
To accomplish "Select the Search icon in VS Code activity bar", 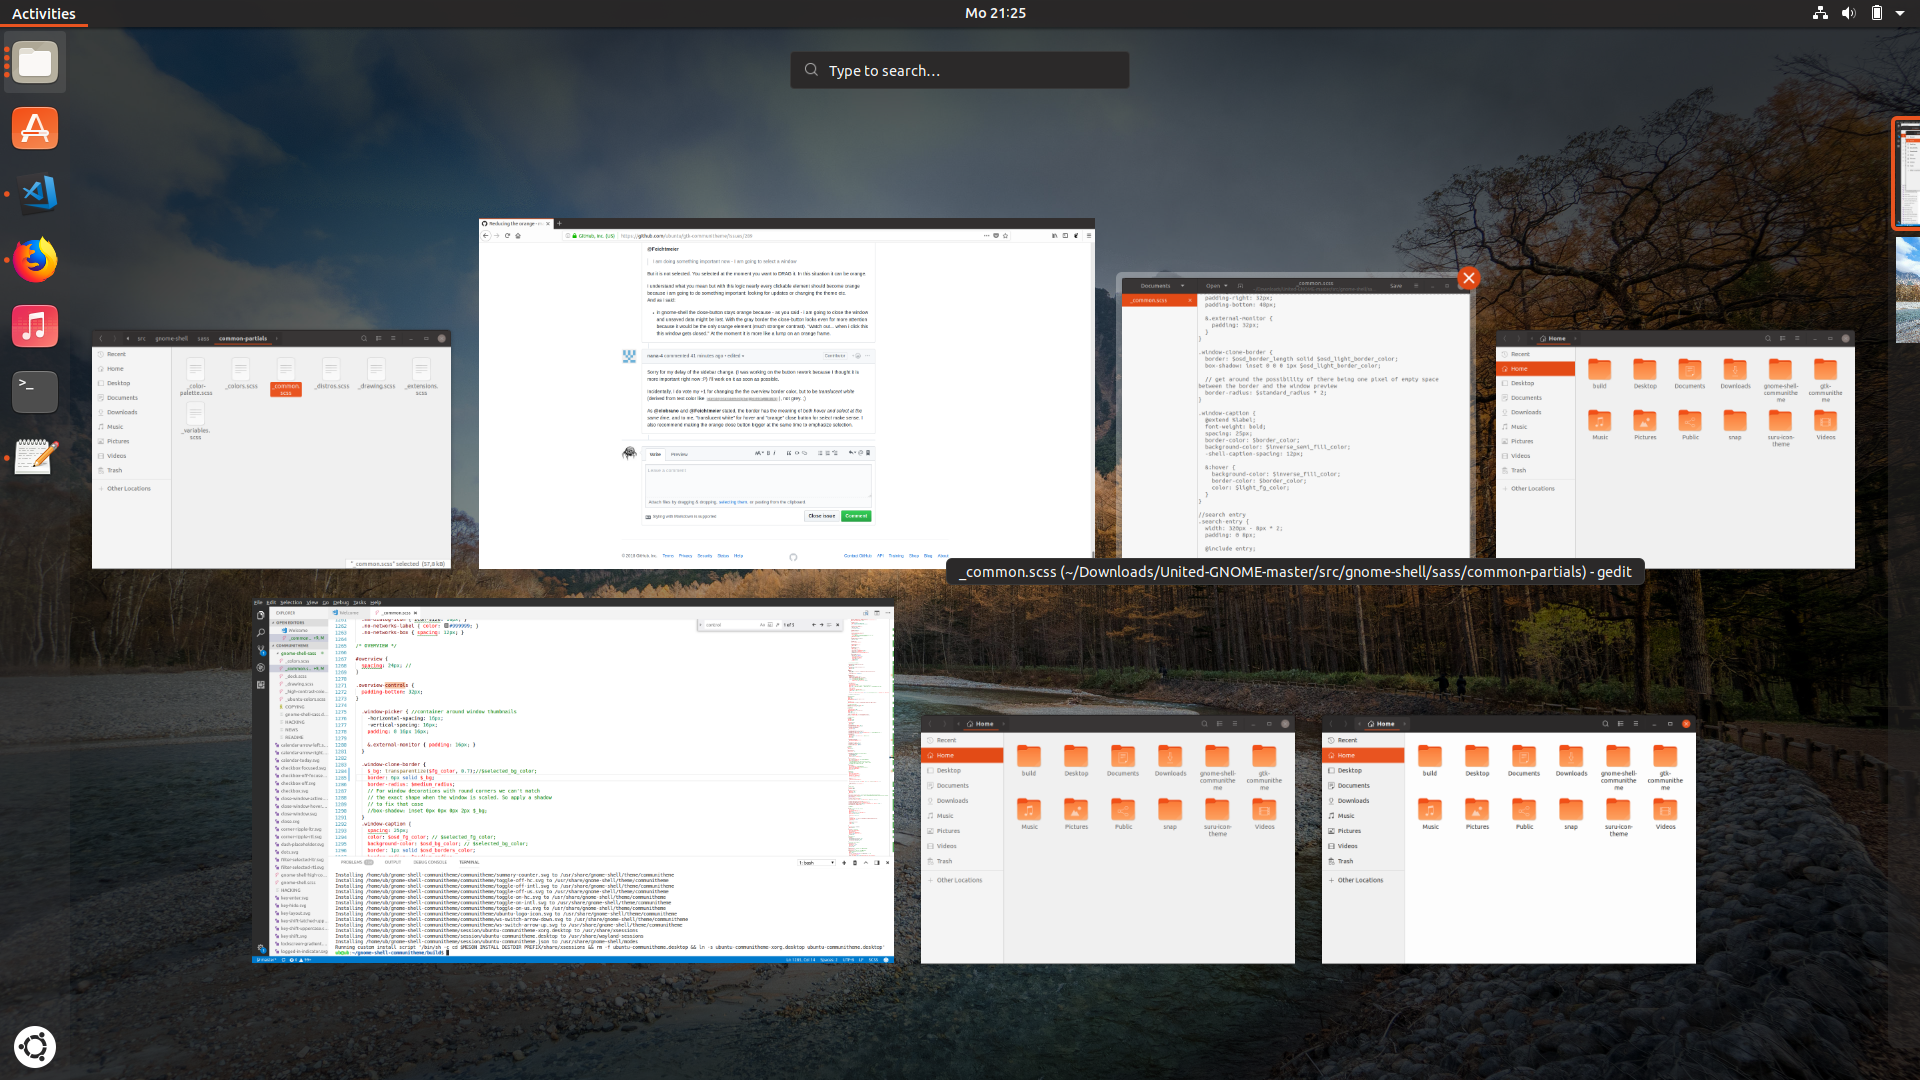I will pyautogui.click(x=260, y=633).
